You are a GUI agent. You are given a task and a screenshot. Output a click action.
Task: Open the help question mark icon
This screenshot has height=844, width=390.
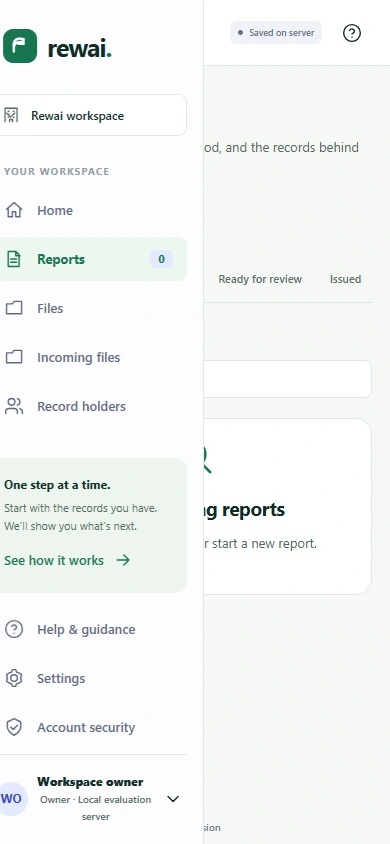(x=352, y=33)
